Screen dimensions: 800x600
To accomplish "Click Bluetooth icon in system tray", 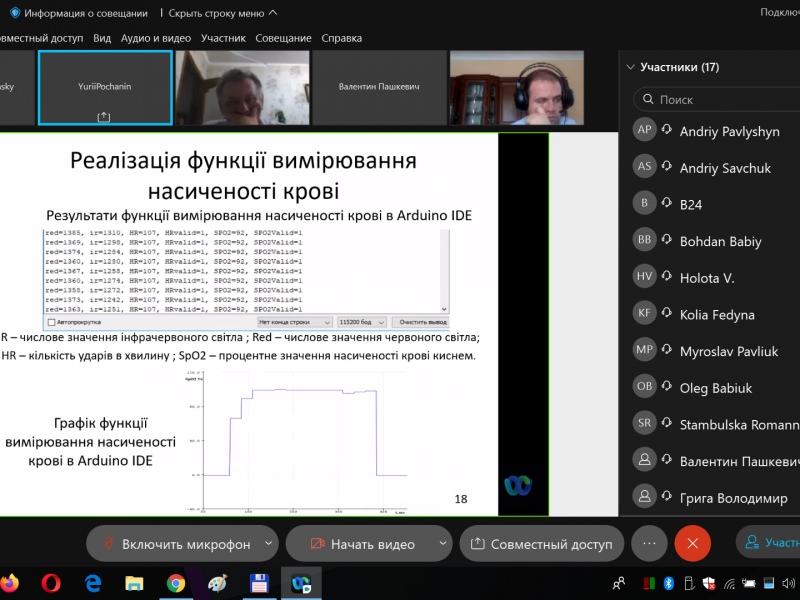I will pos(669,582).
